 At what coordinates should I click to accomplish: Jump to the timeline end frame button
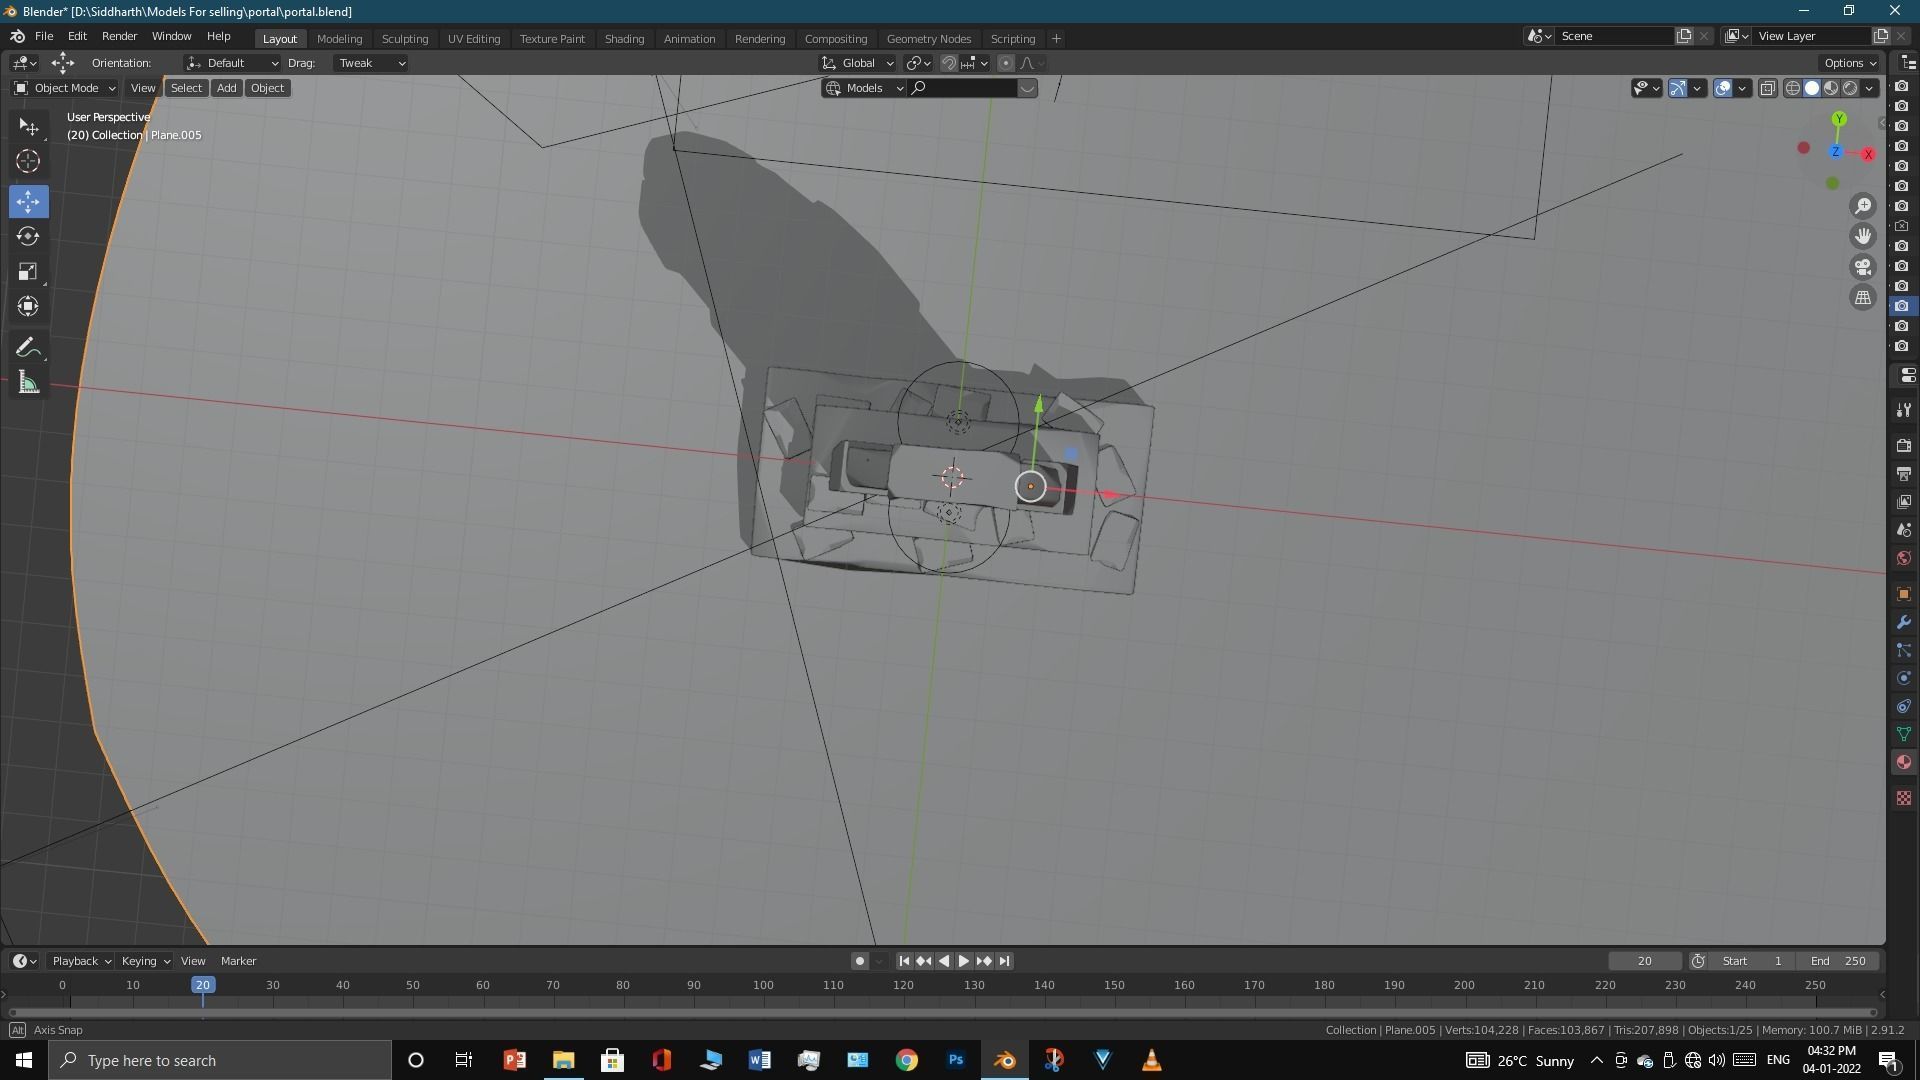pyautogui.click(x=1005, y=961)
